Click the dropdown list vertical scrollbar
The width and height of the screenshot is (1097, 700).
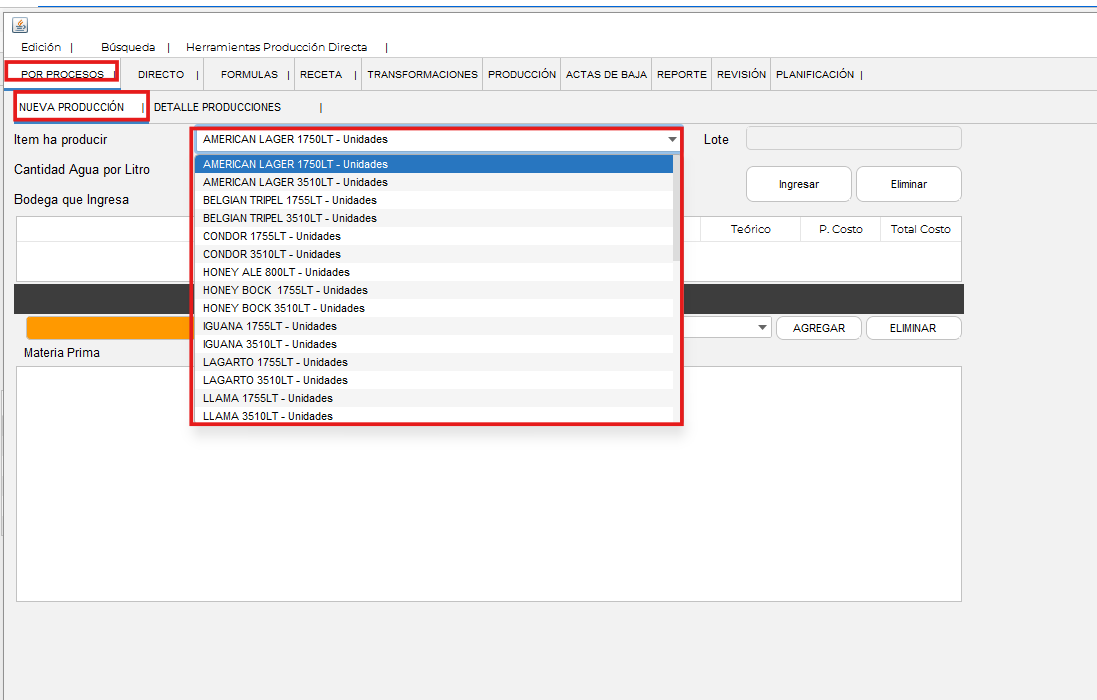click(x=677, y=210)
